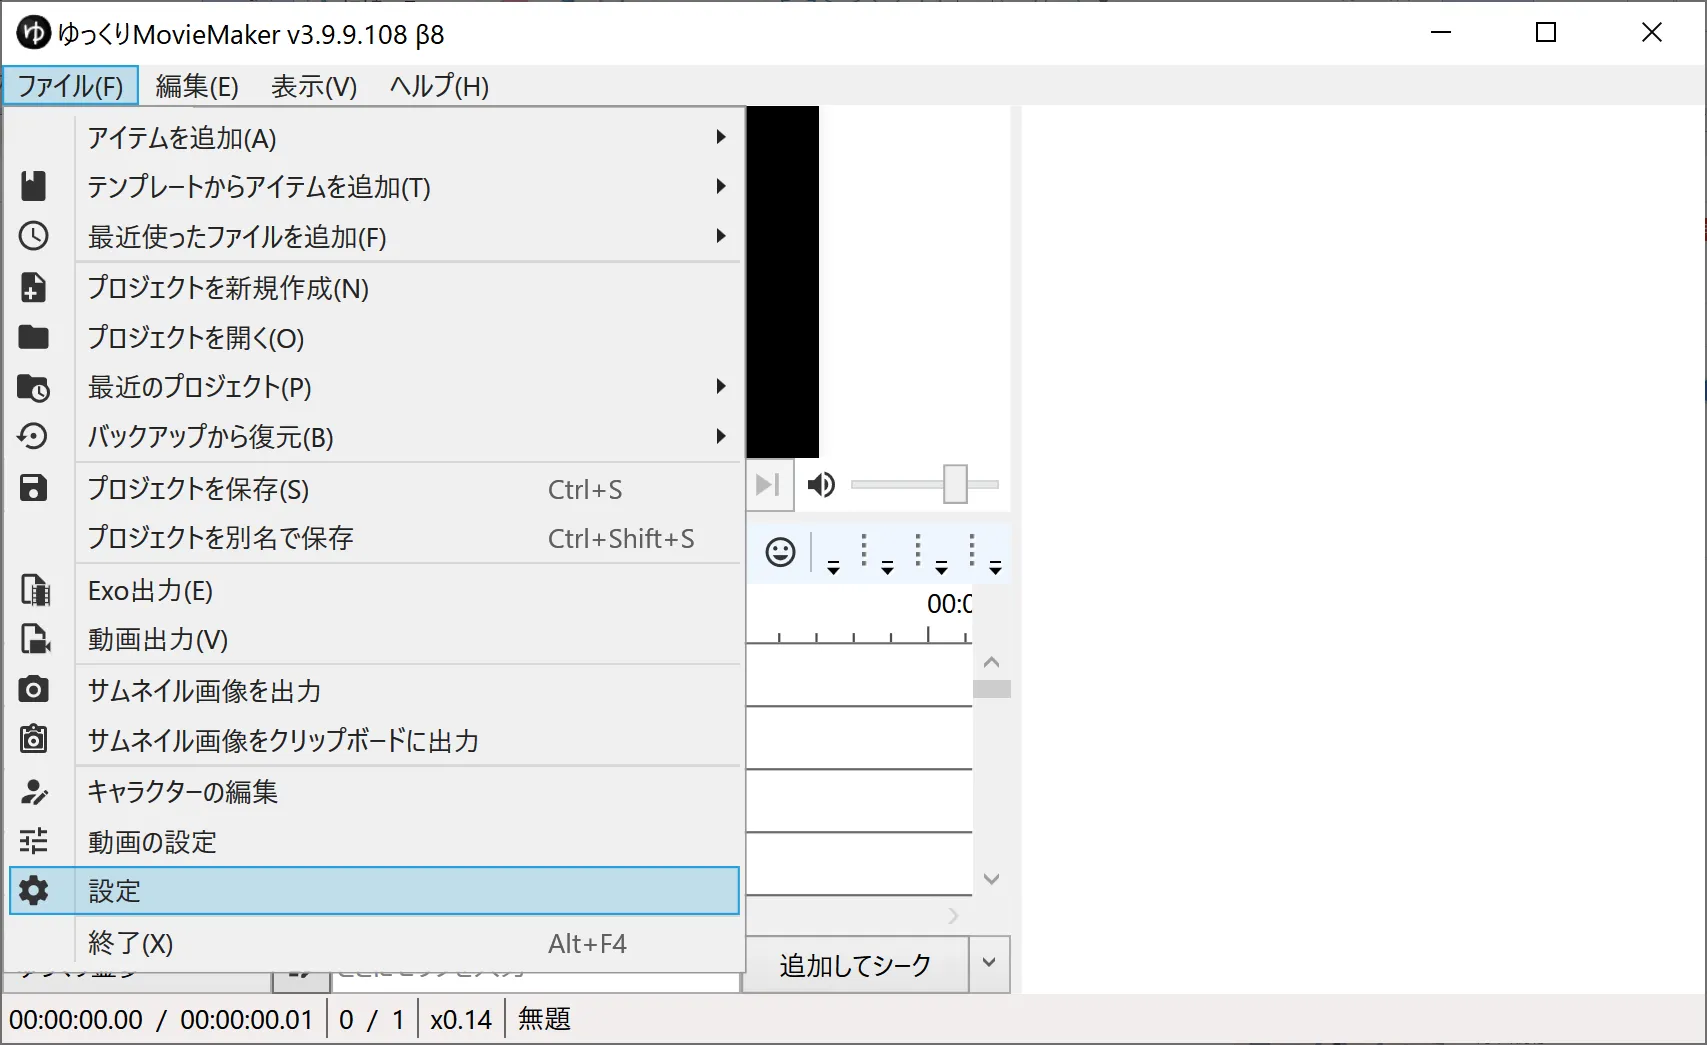Click the volume slider handle
This screenshot has width=1707, height=1045.
(955, 484)
